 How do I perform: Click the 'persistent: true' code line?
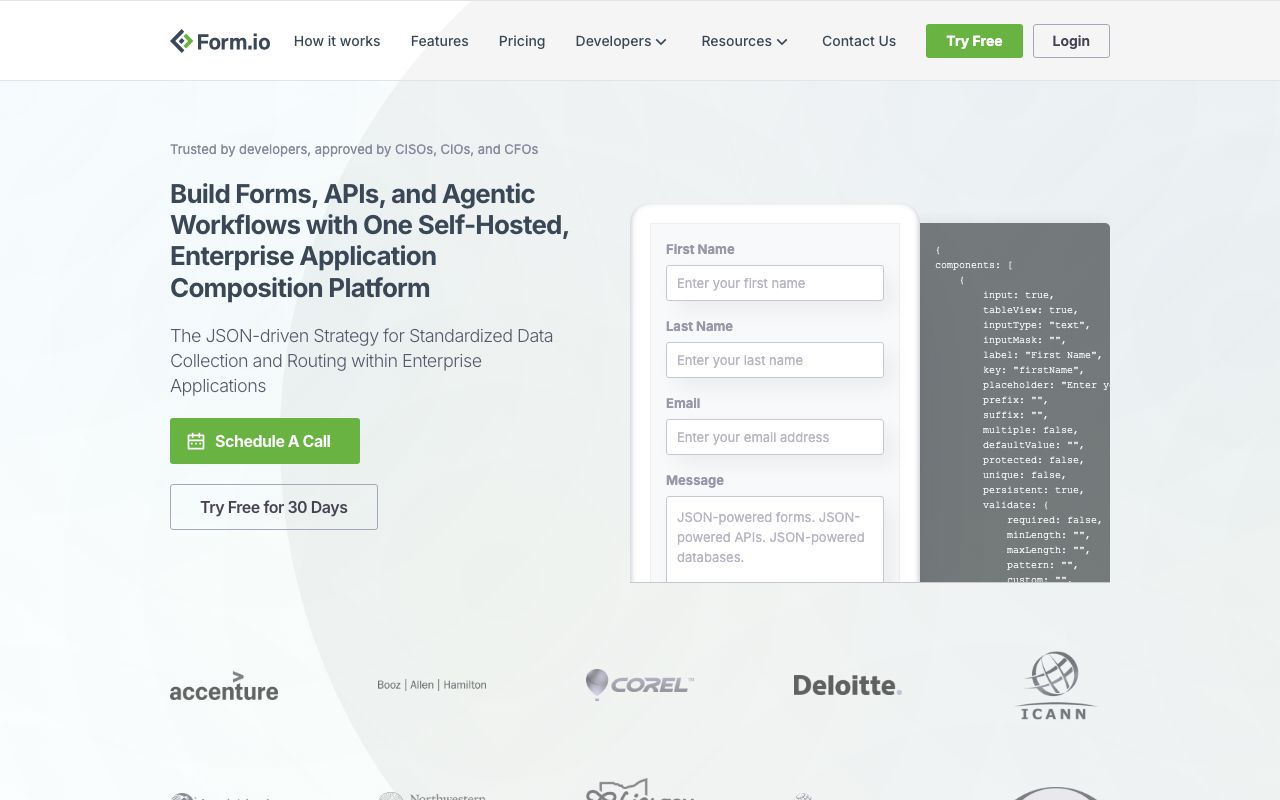click(1033, 490)
